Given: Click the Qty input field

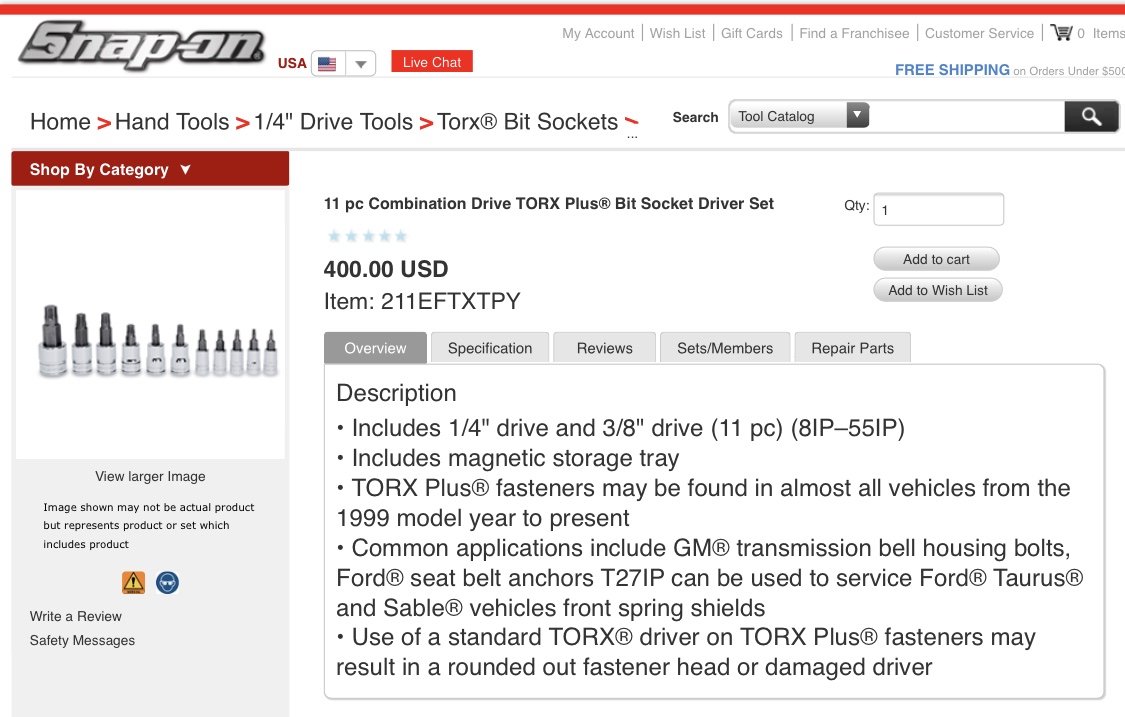Looking at the screenshot, I should 938,210.
